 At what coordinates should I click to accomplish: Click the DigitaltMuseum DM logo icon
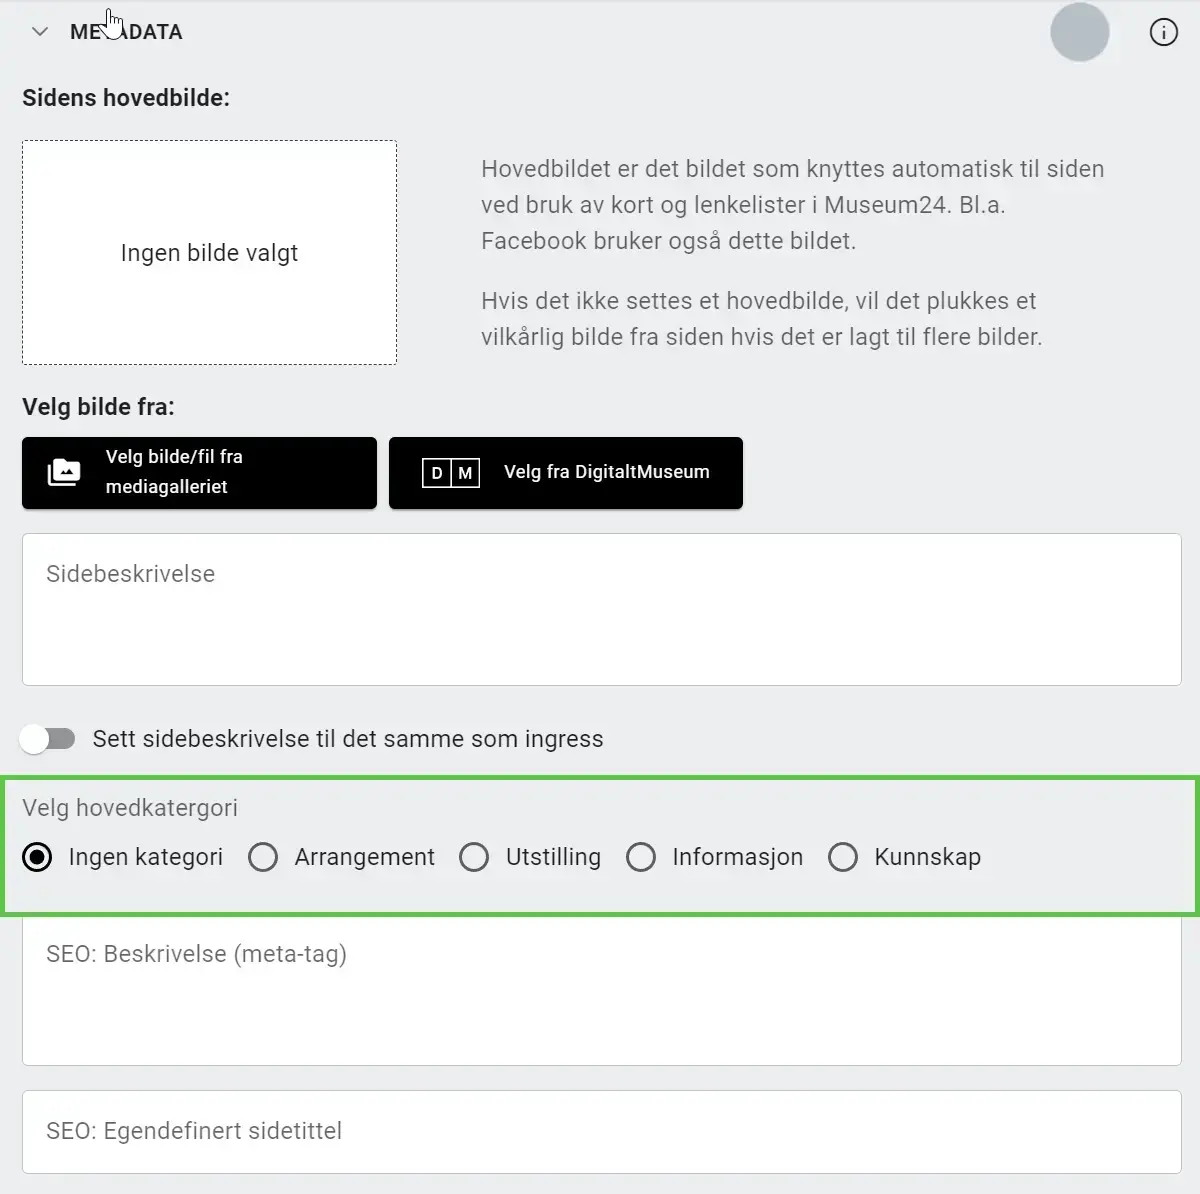click(451, 473)
